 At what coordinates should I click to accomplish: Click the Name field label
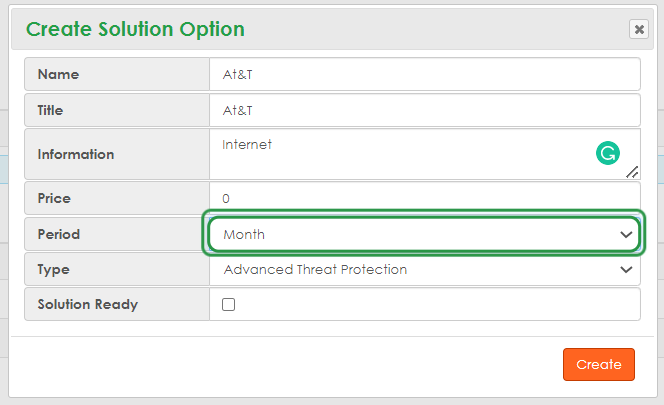[58, 74]
